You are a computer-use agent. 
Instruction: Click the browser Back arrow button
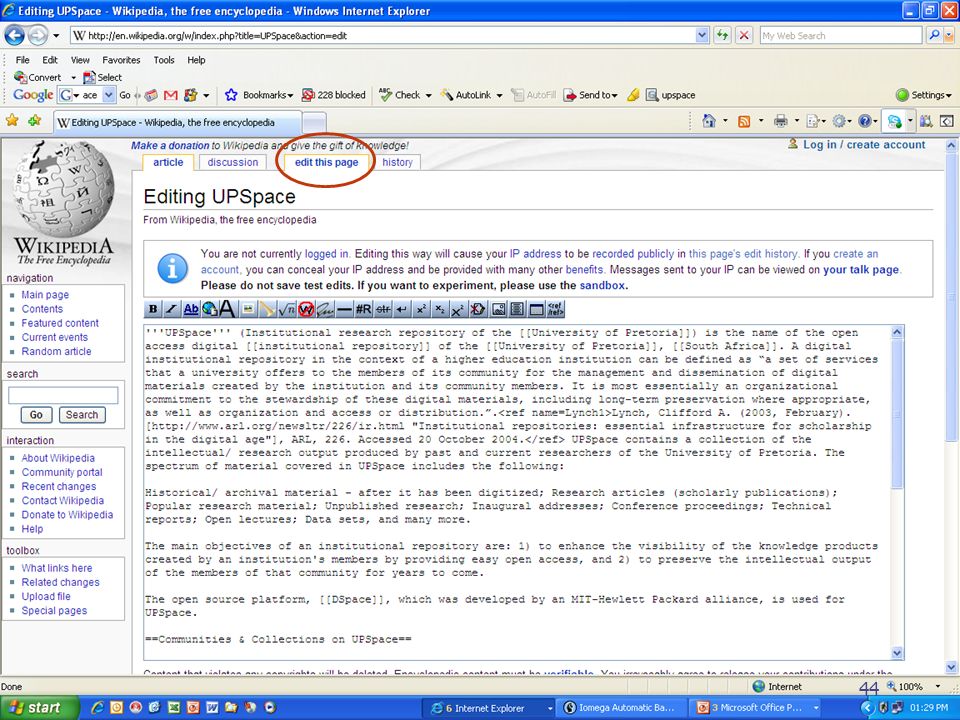(x=15, y=36)
